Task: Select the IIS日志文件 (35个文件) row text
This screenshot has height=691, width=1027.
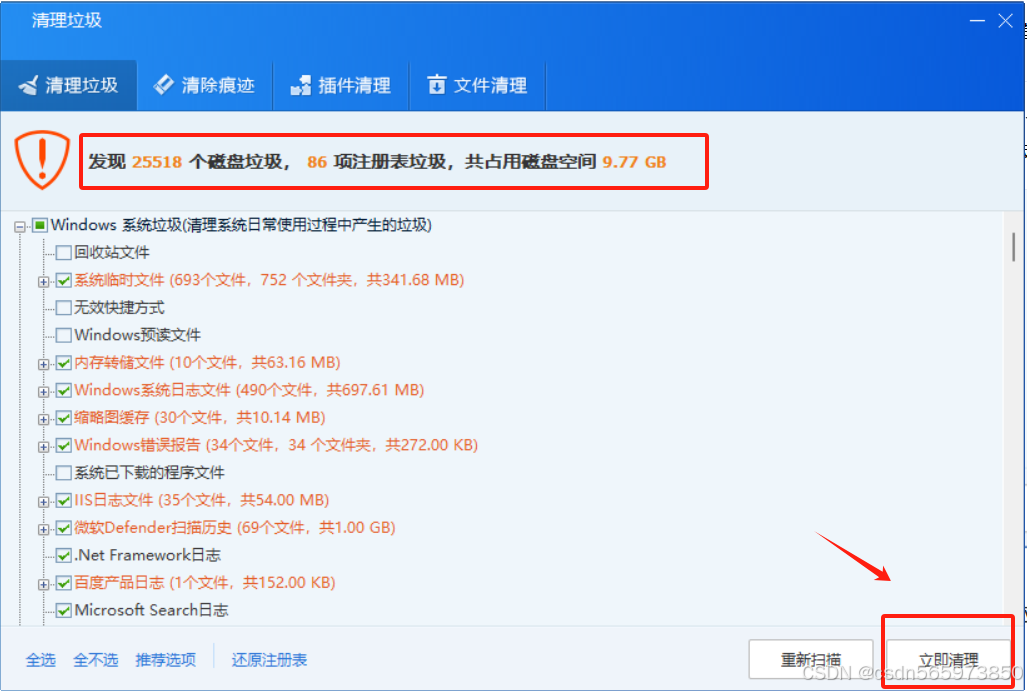Action: pyautogui.click(x=201, y=500)
